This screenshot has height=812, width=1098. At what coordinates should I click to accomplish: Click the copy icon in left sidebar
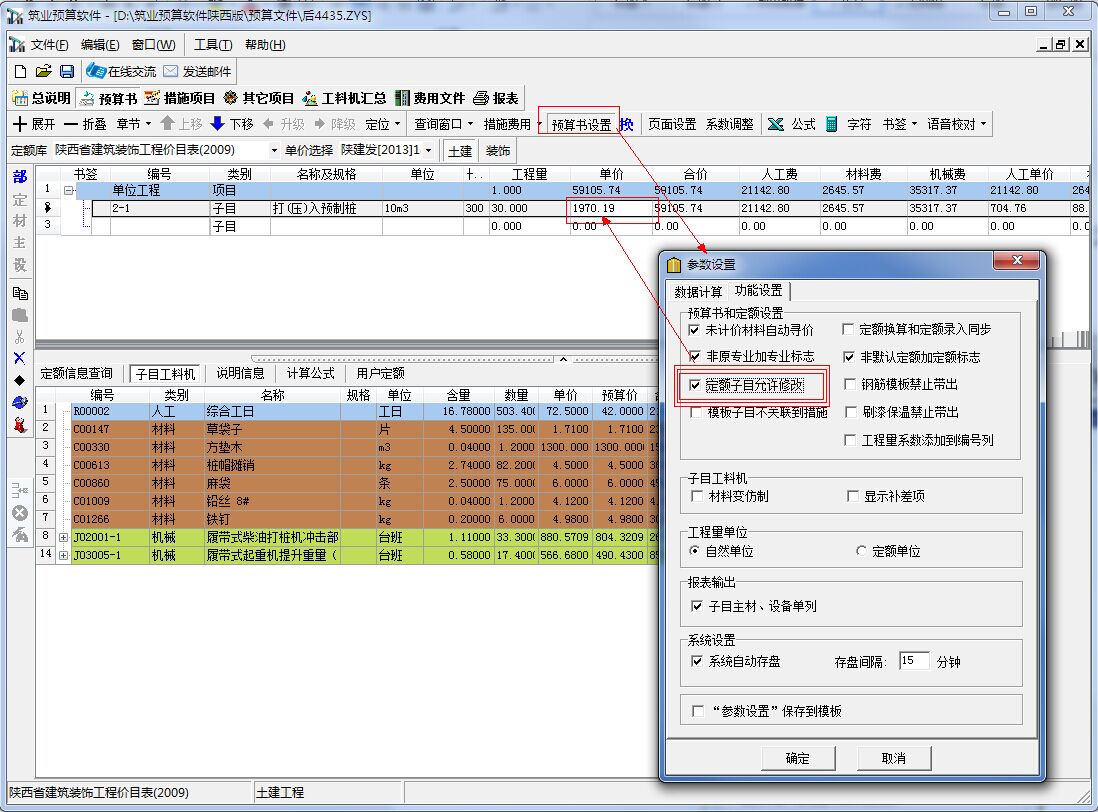[x=19, y=293]
